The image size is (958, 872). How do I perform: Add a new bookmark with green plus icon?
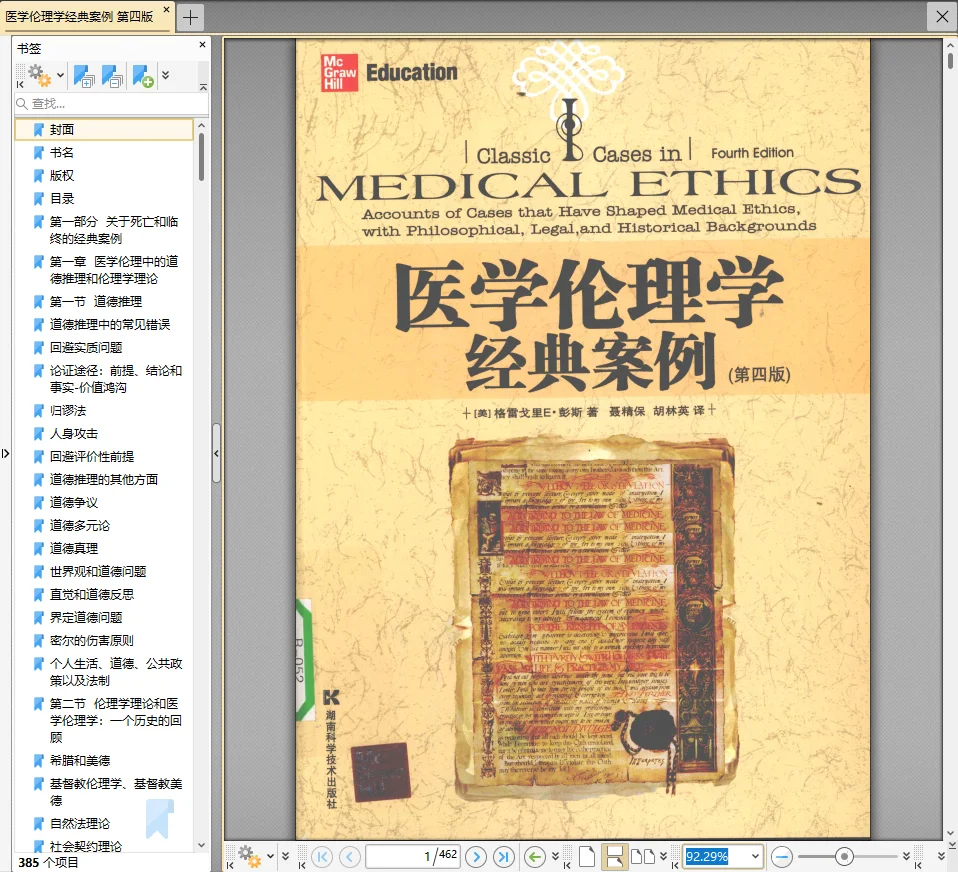[143, 76]
